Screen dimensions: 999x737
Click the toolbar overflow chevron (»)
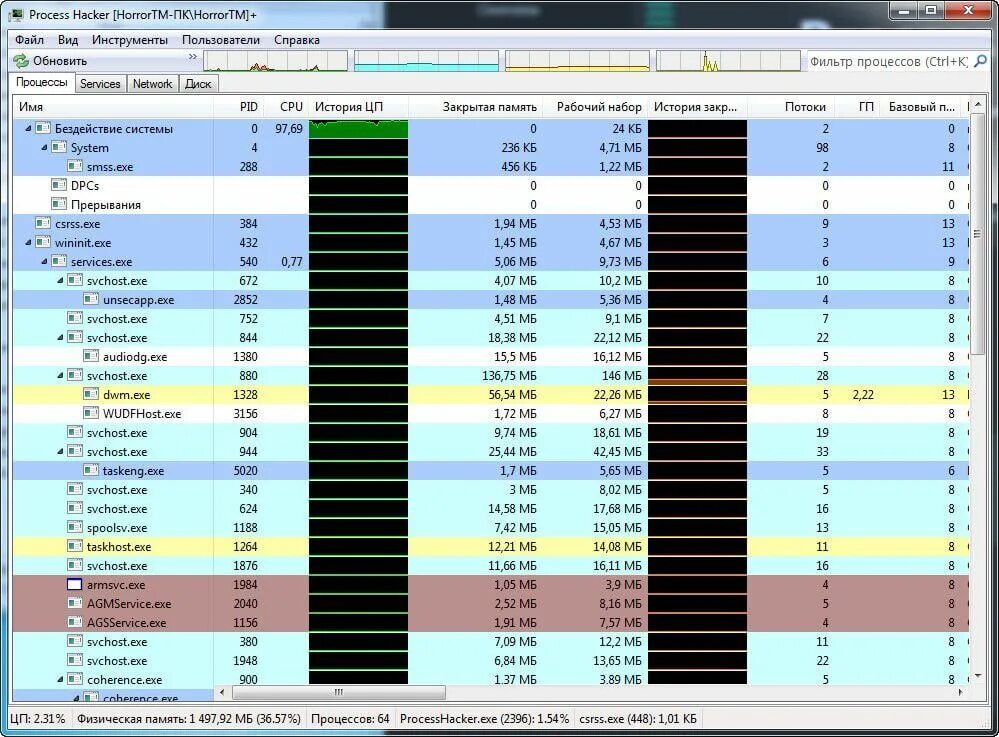click(x=192, y=57)
